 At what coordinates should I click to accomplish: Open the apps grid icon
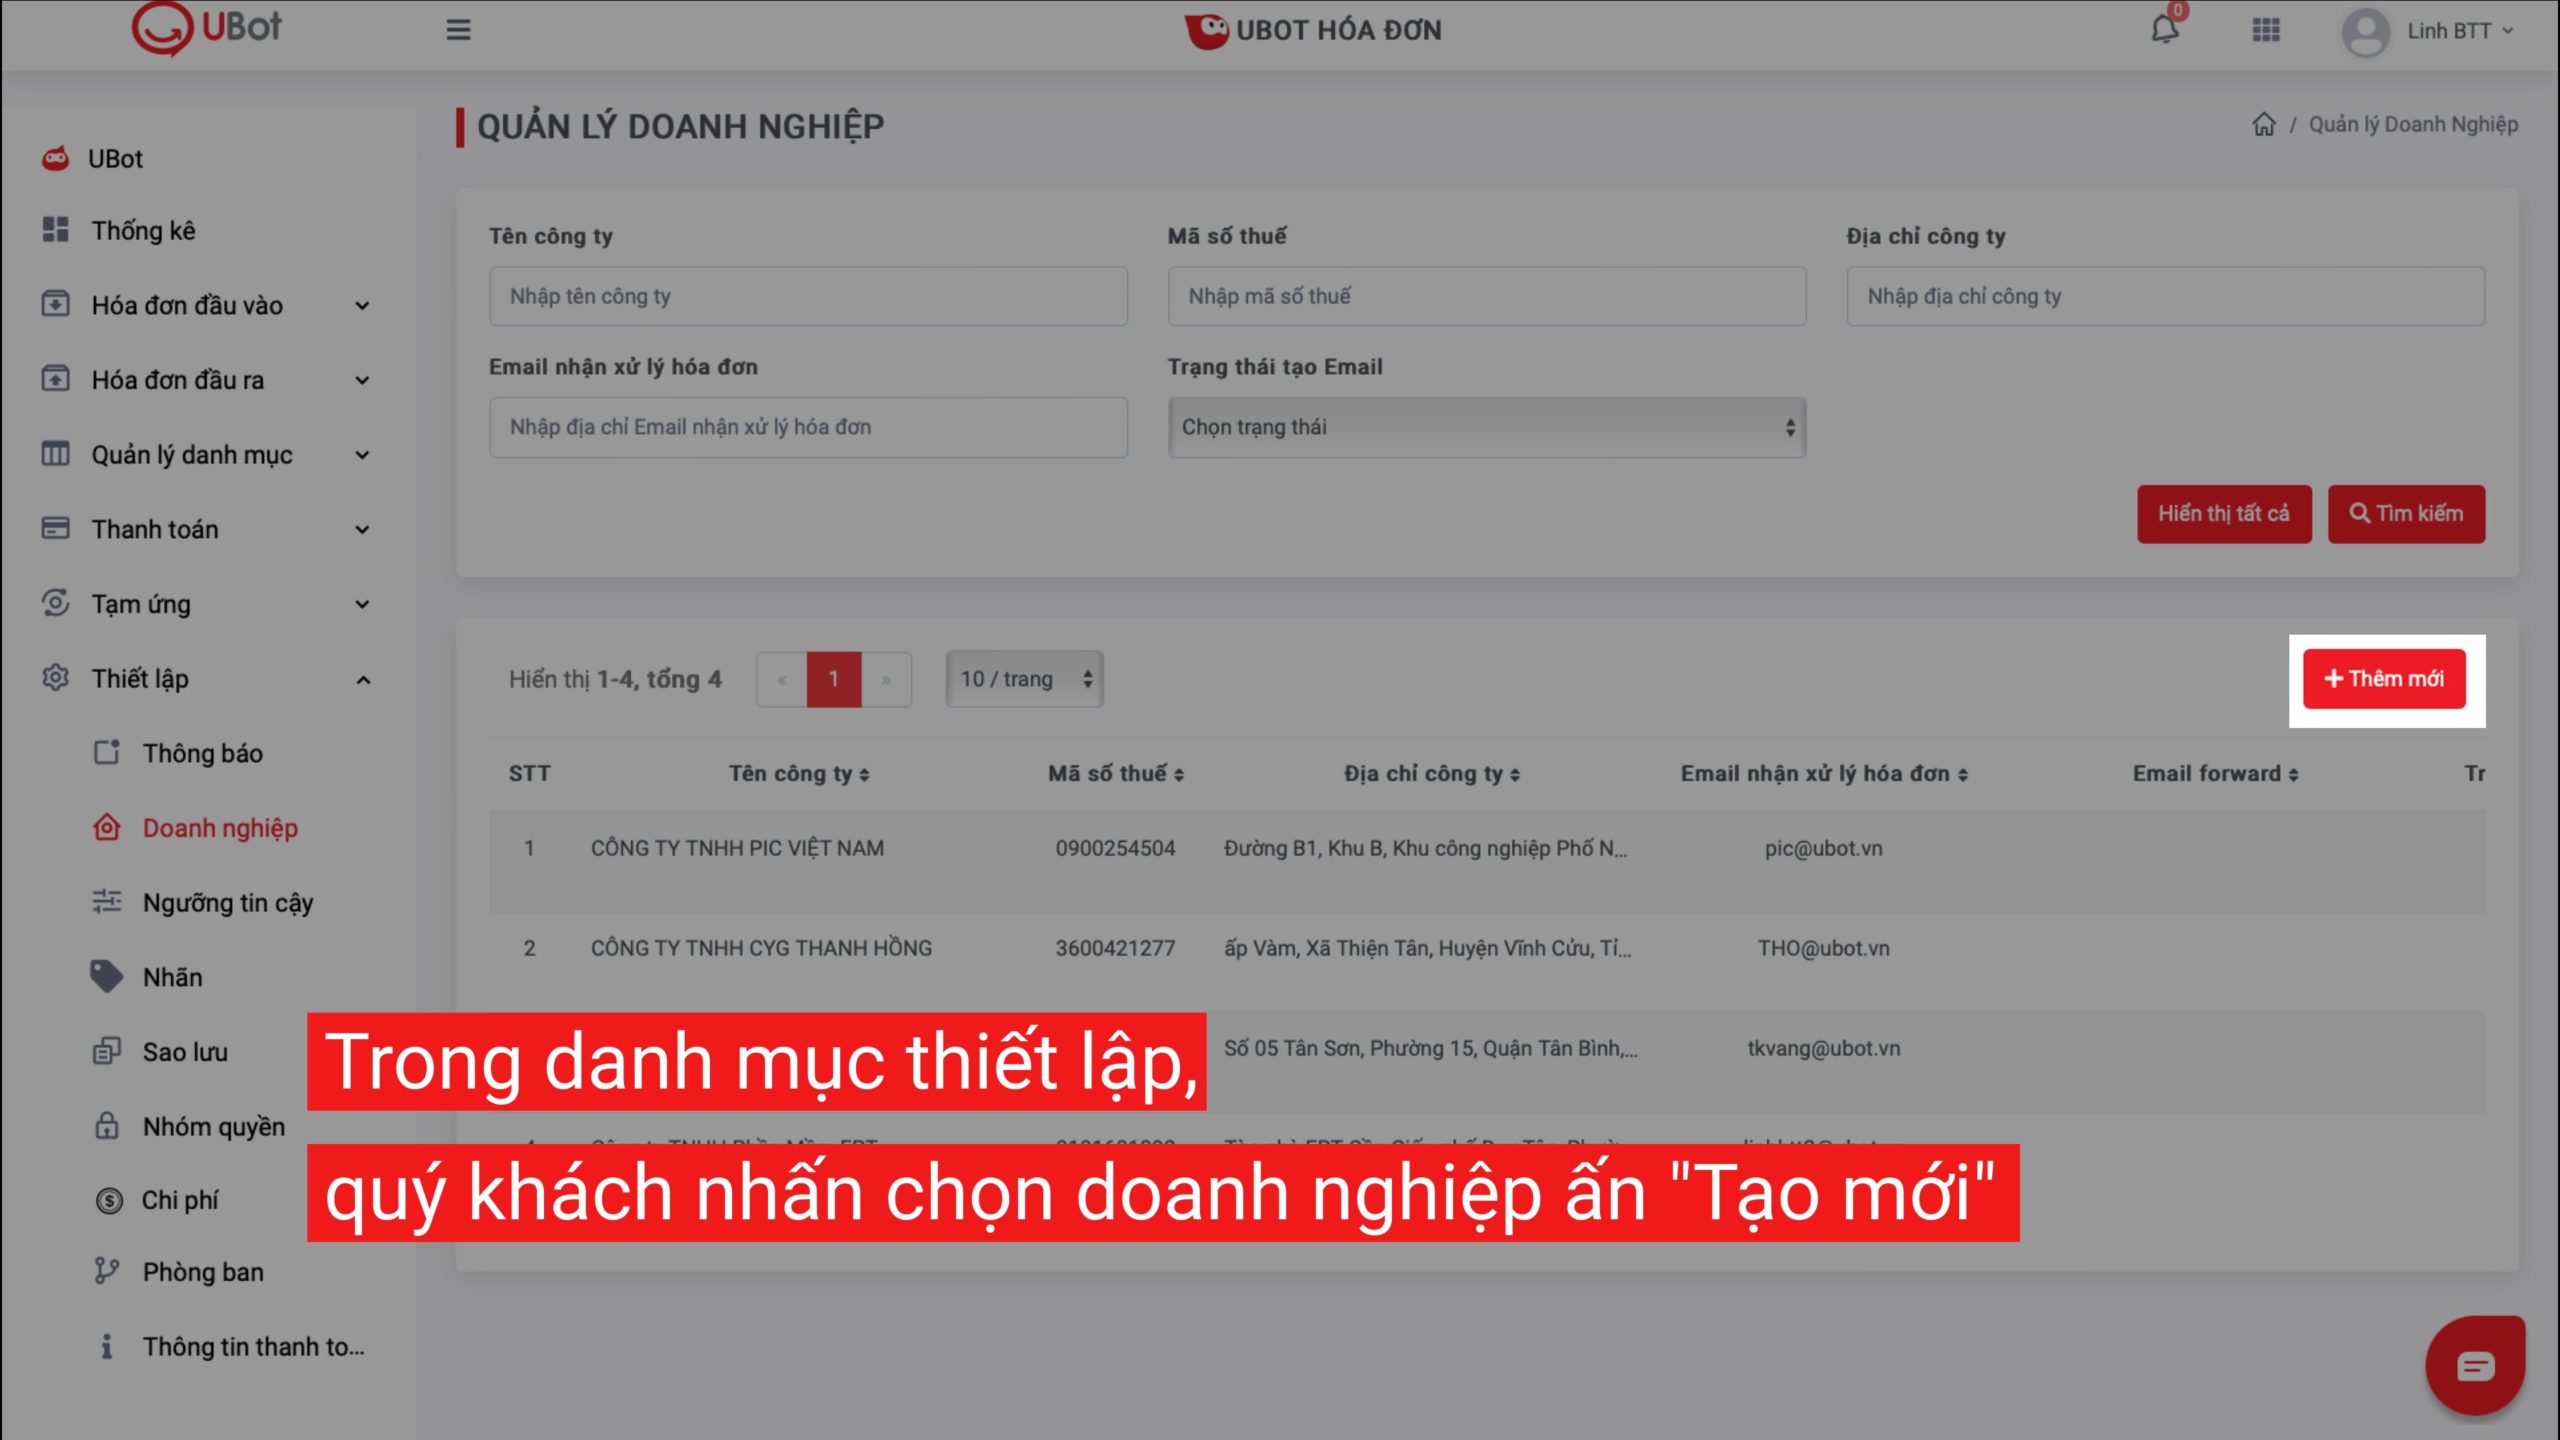[x=2266, y=30]
